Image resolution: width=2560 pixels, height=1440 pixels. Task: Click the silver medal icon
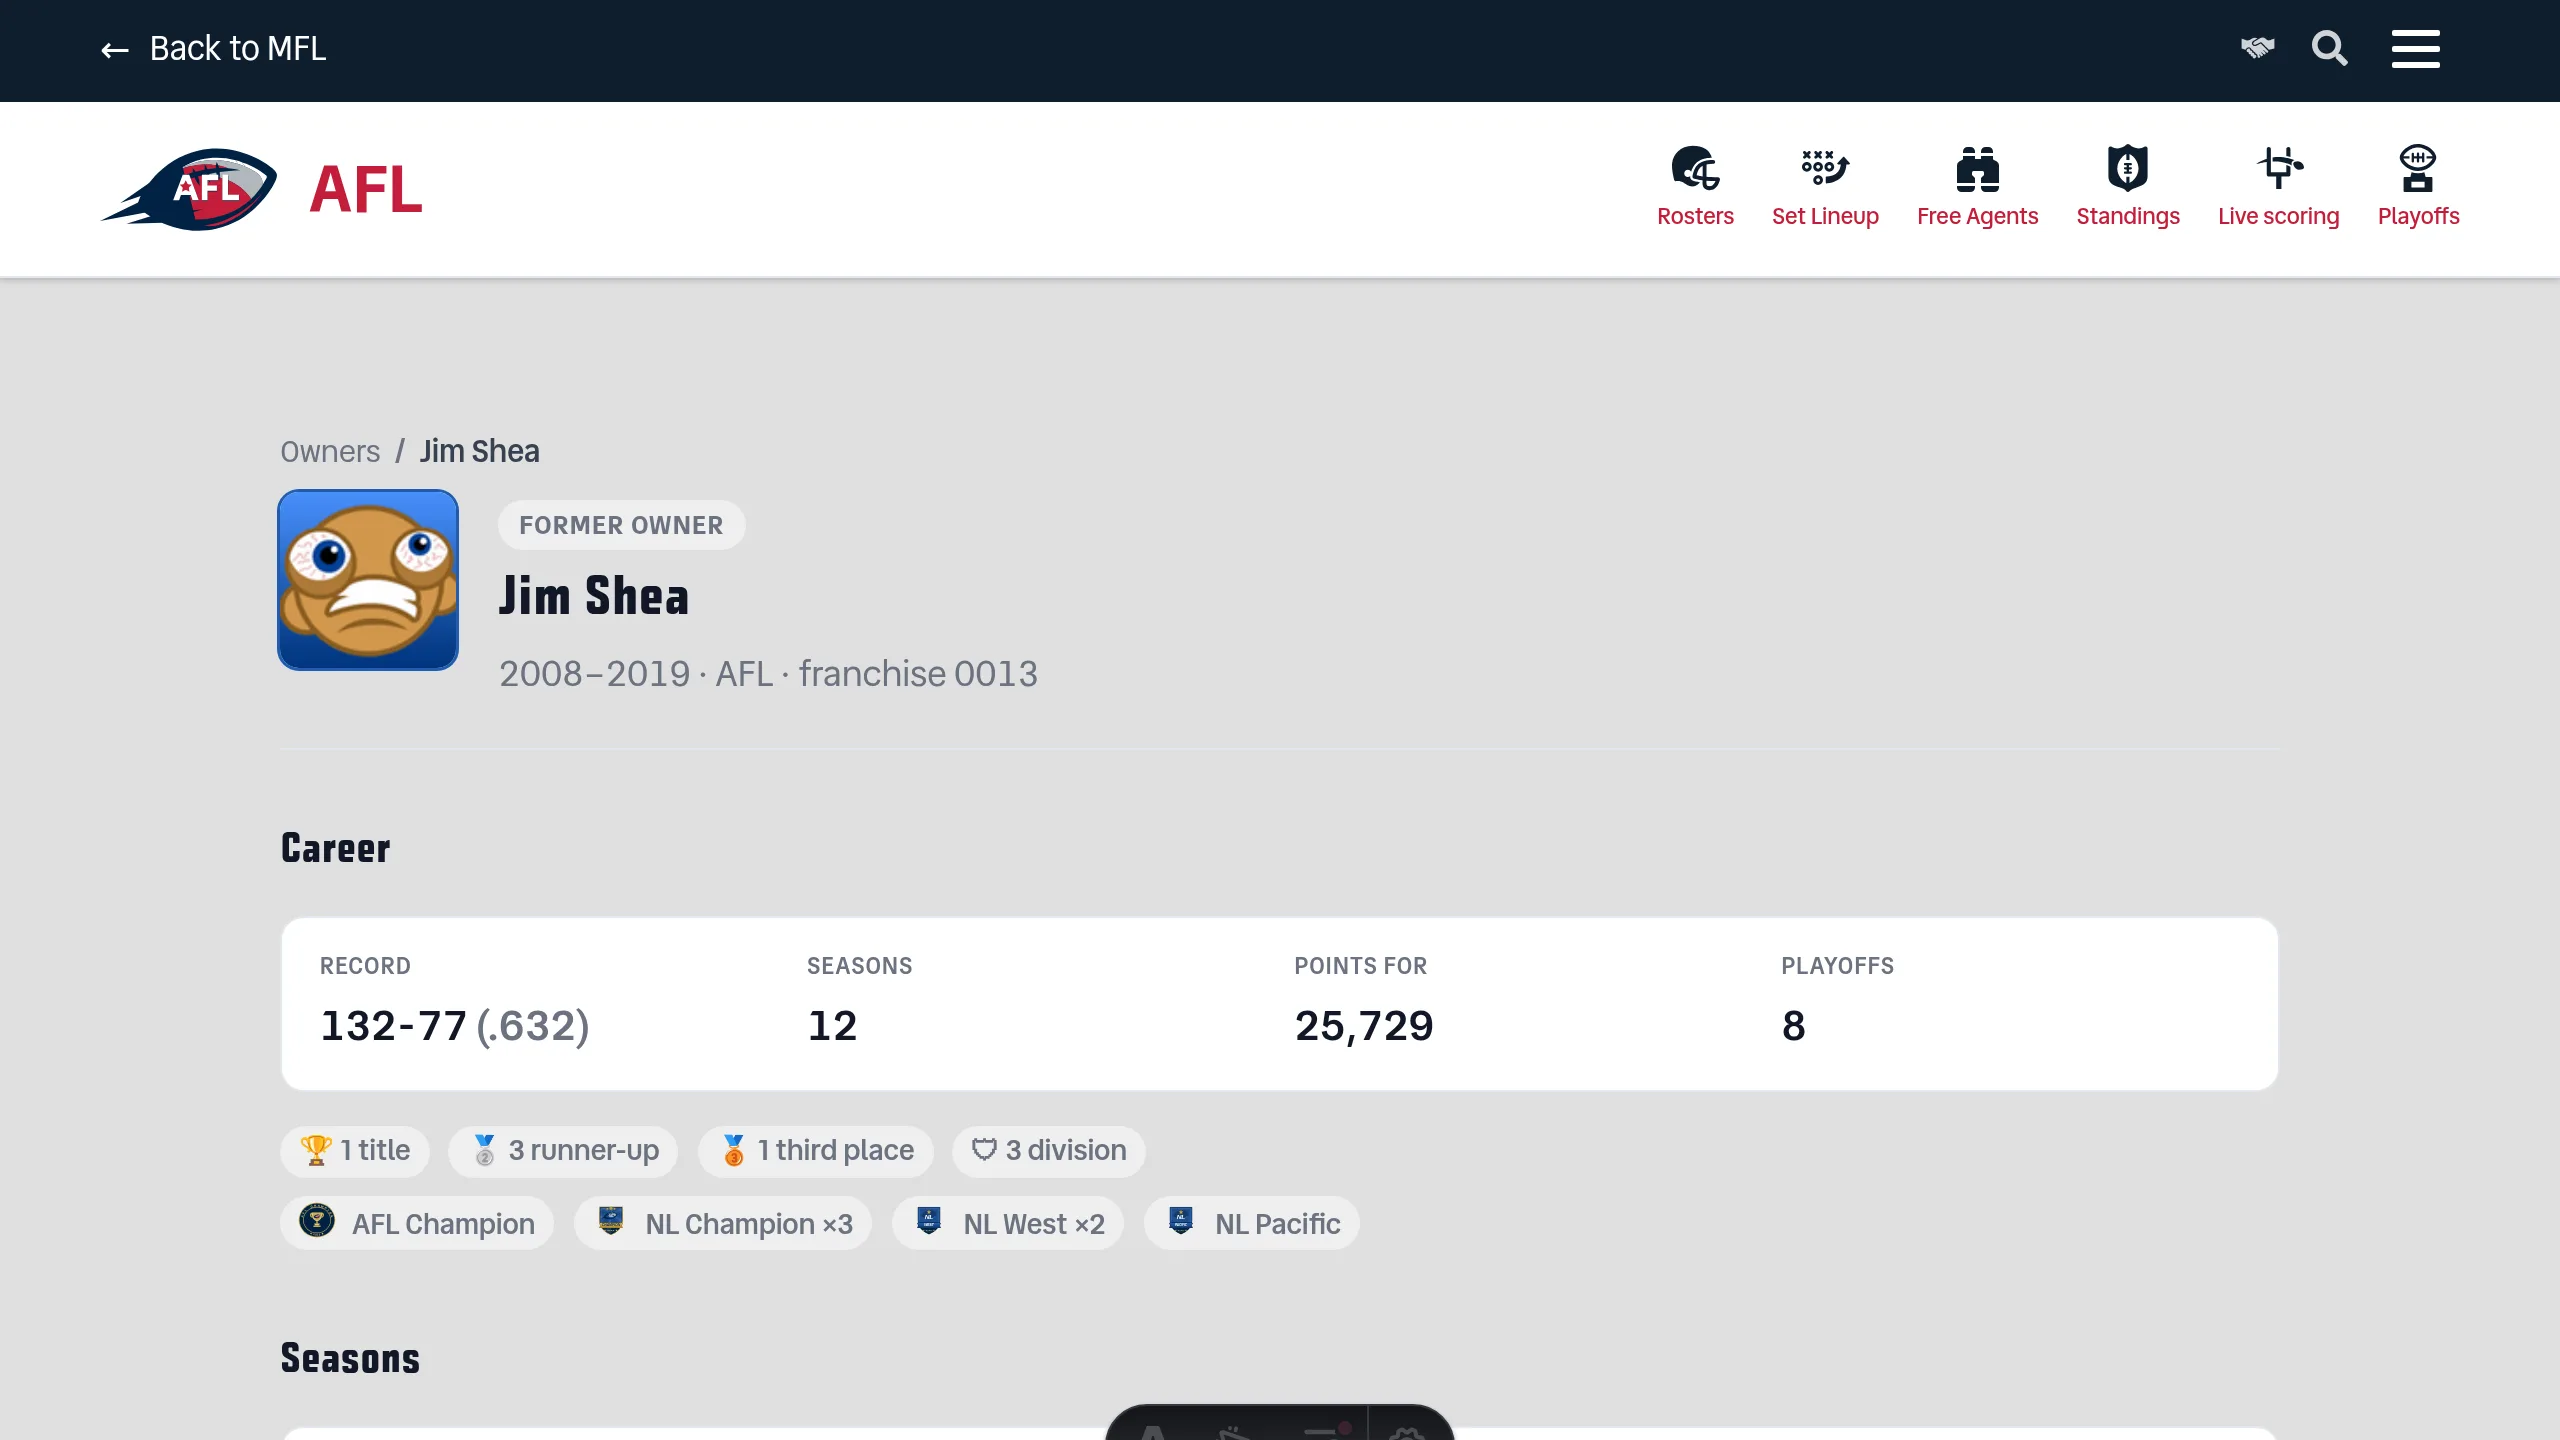point(484,1150)
